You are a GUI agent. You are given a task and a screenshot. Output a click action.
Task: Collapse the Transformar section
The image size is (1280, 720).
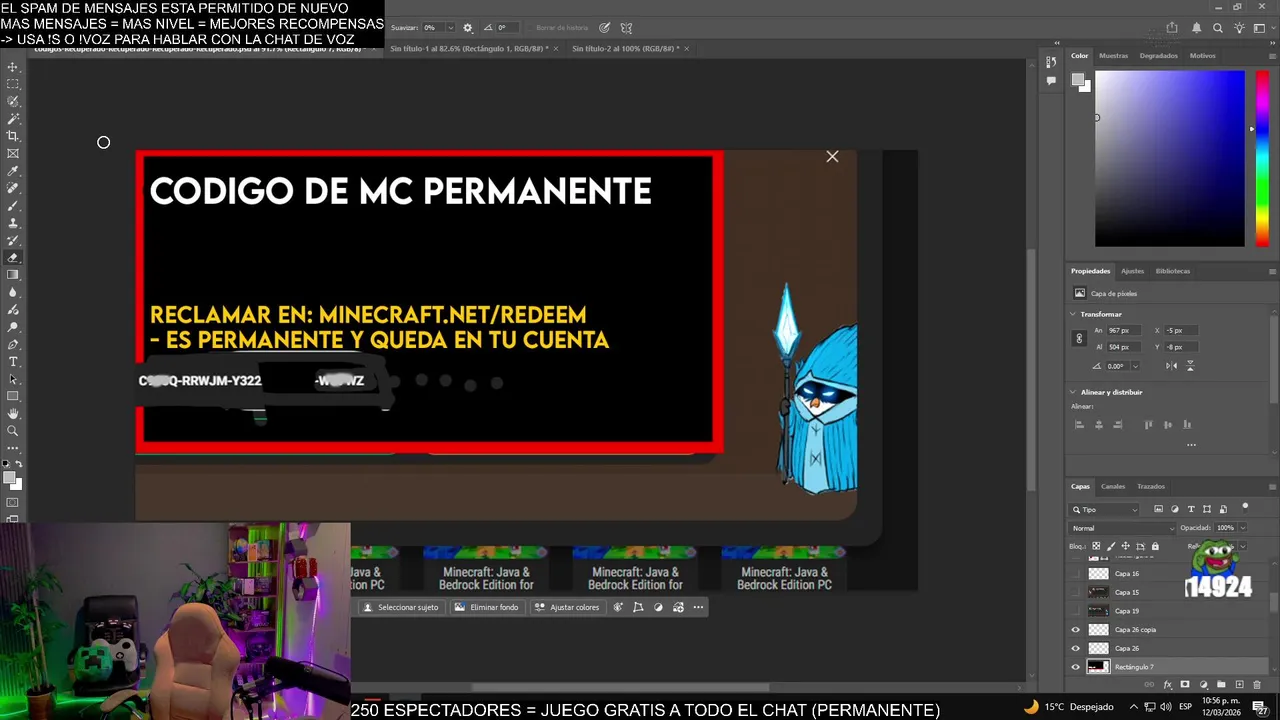tap(1074, 314)
